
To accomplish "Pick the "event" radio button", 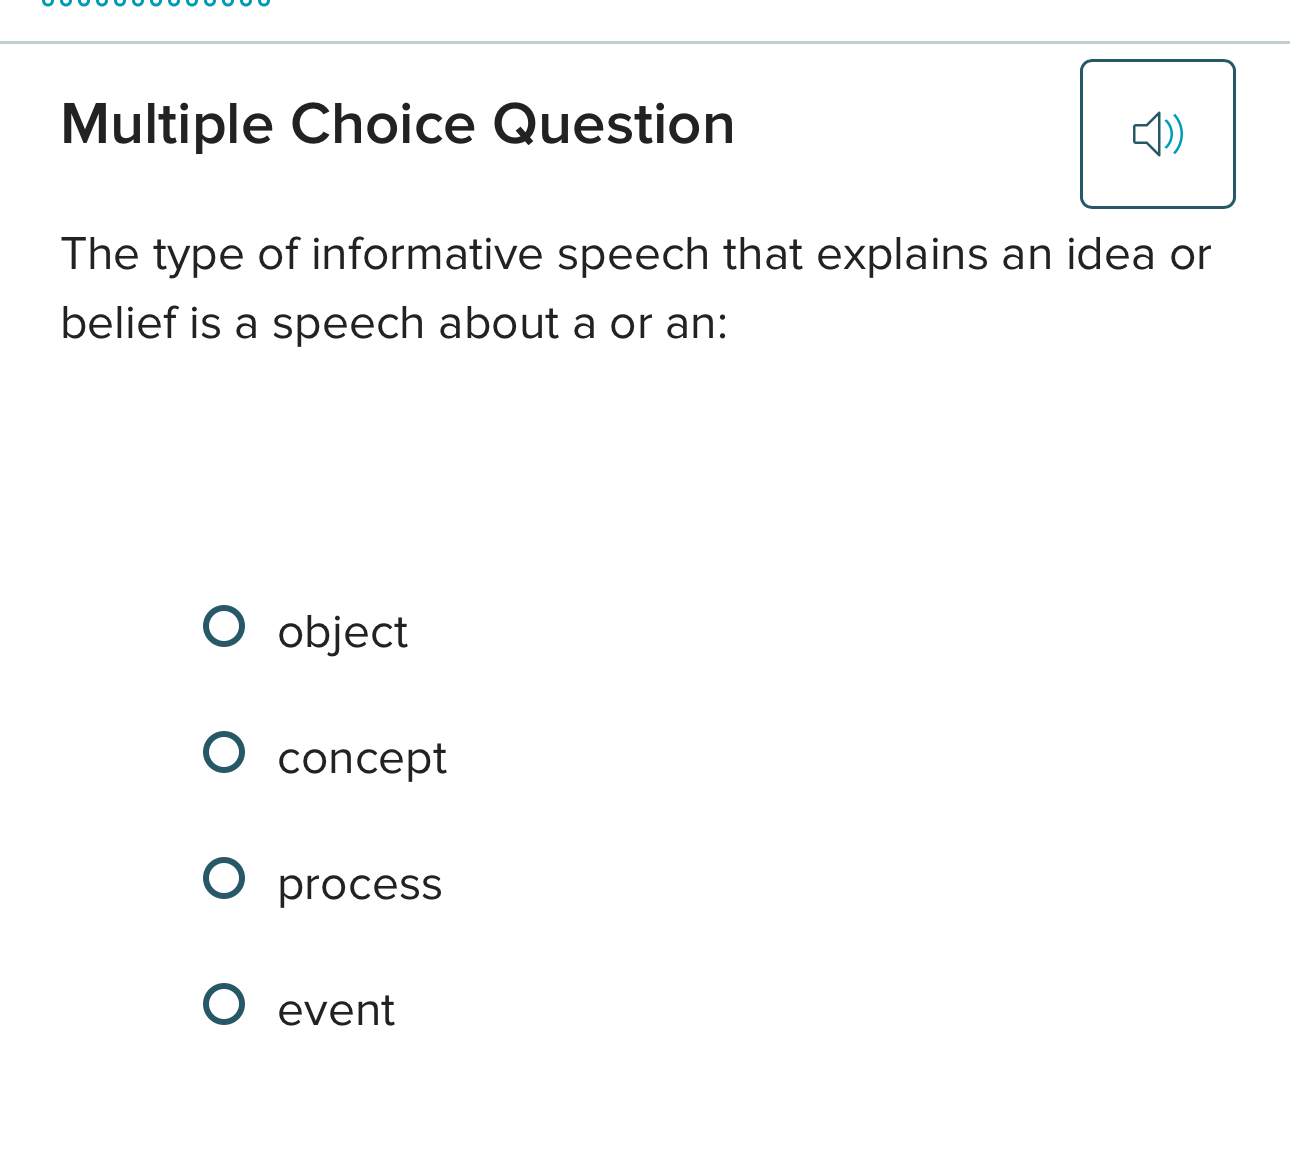I will [224, 1005].
